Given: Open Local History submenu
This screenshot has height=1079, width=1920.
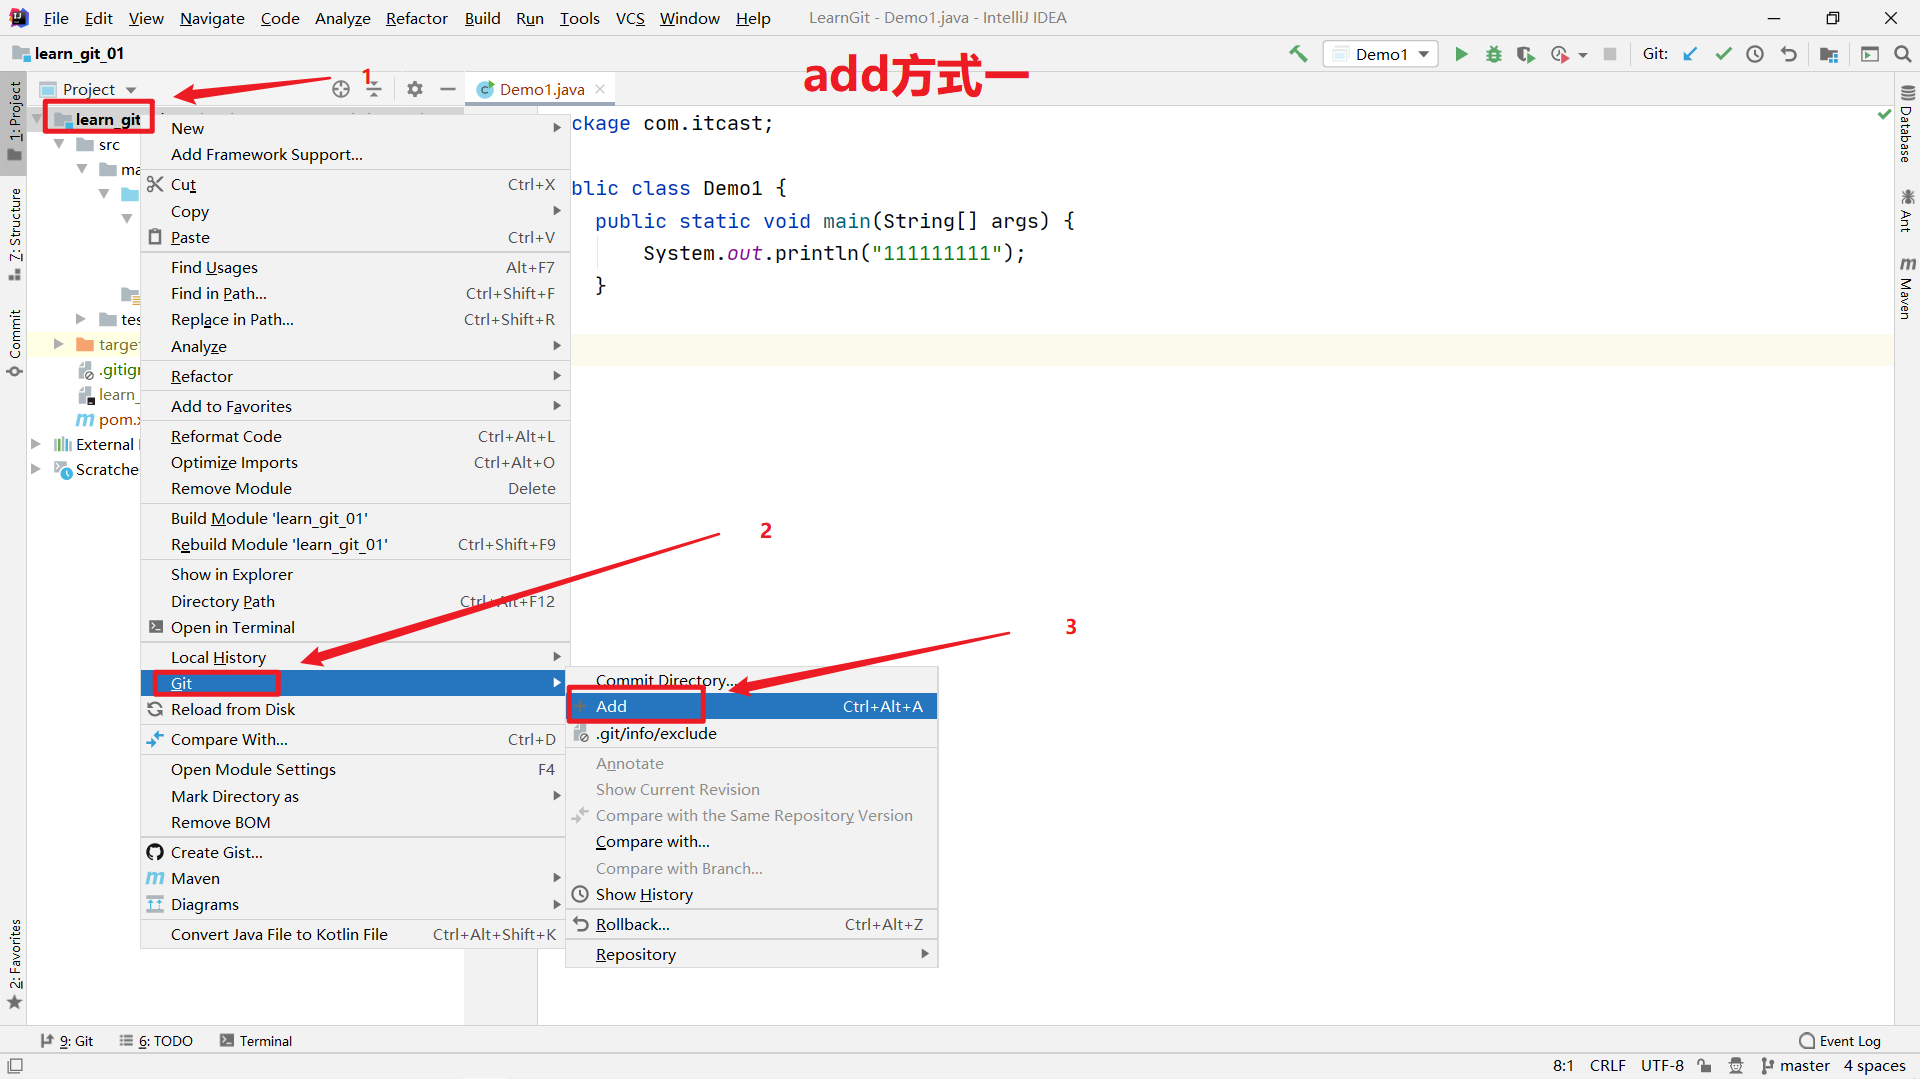Looking at the screenshot, I should coord(355,657).
